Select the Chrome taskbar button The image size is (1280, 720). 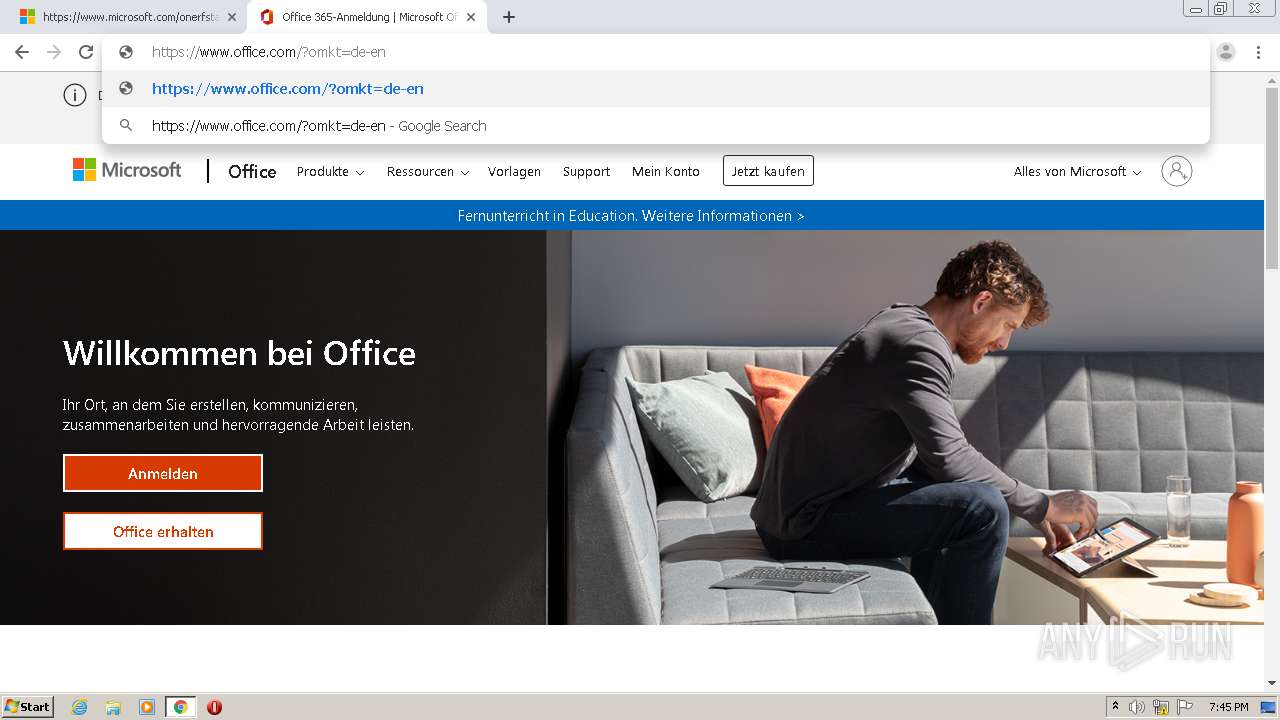(x=180, y=707)
